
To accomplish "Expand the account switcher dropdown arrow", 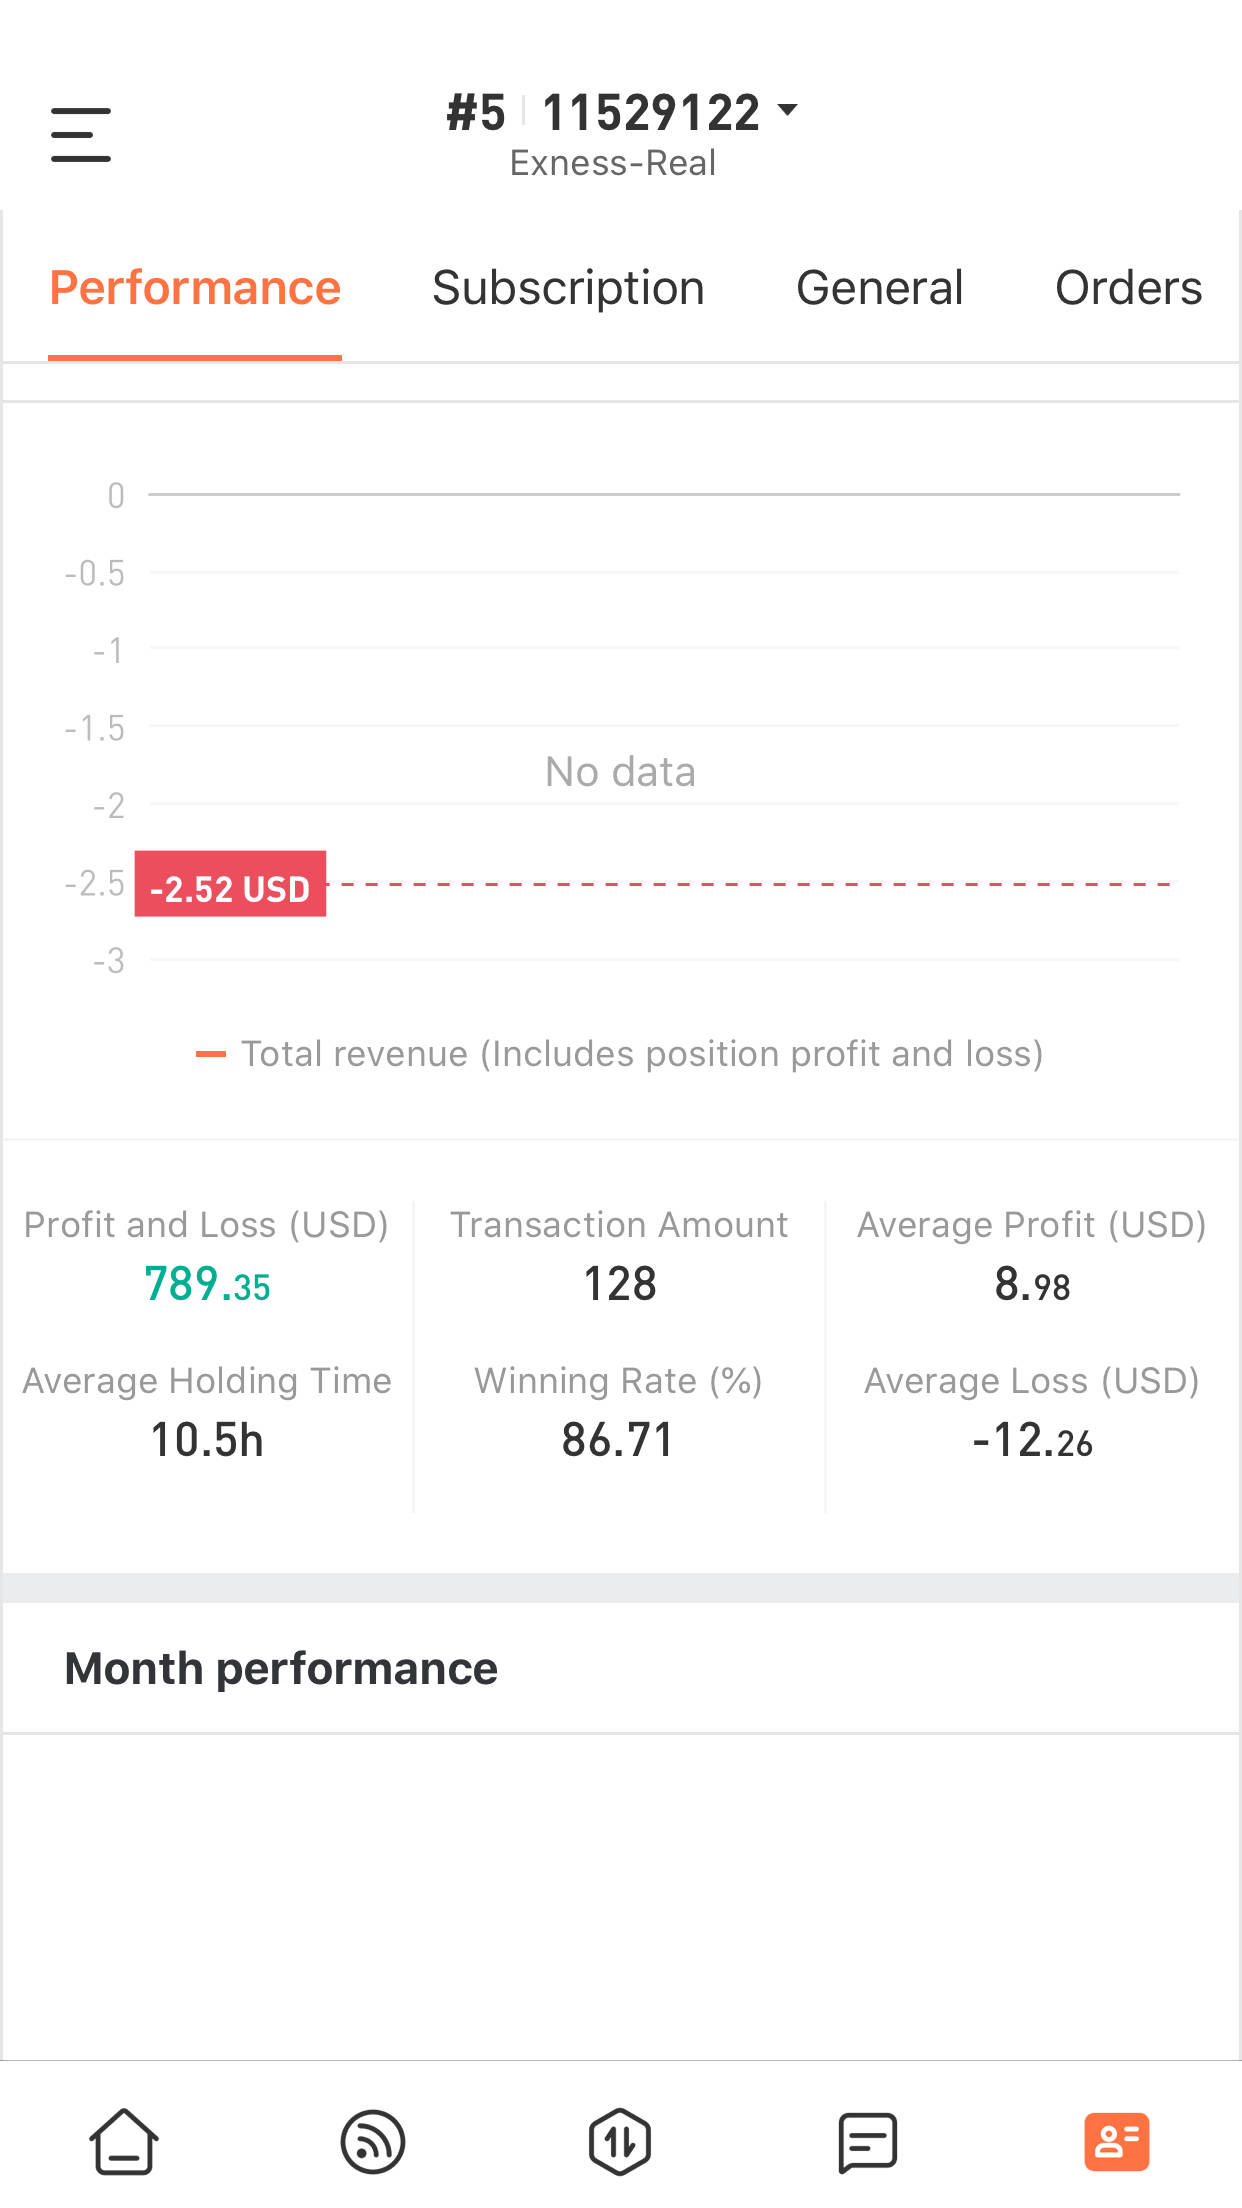I will tap(788, 110).
